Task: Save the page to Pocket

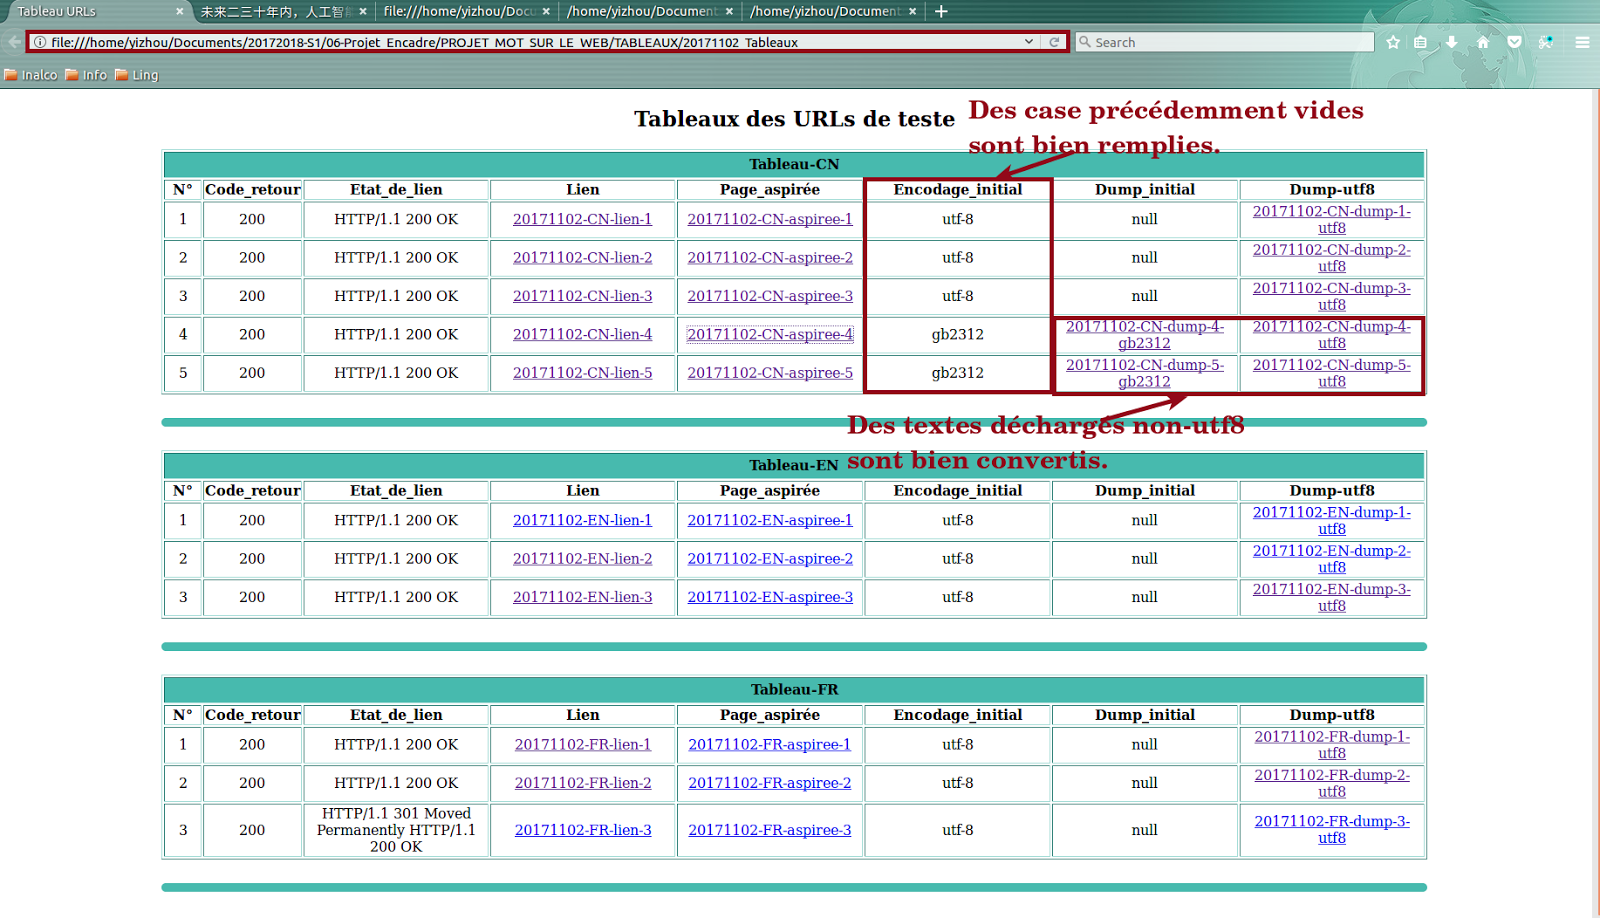Action: (x=1514, y=42)
